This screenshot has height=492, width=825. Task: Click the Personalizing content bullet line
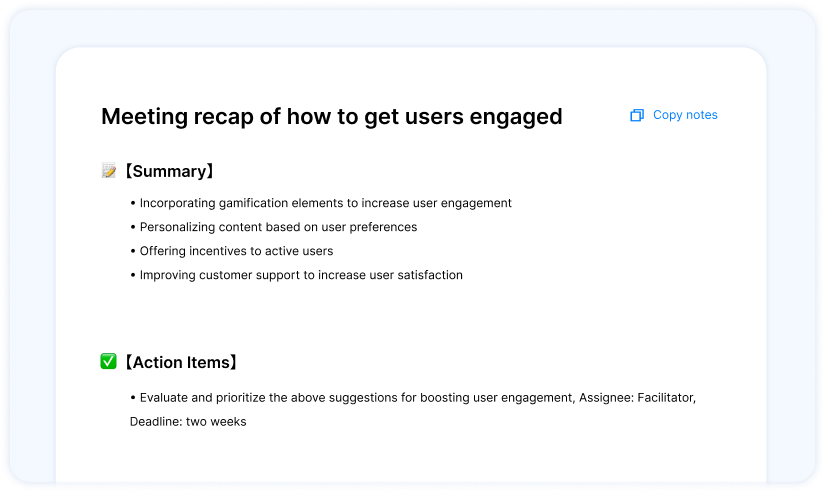tap(274, 227)
